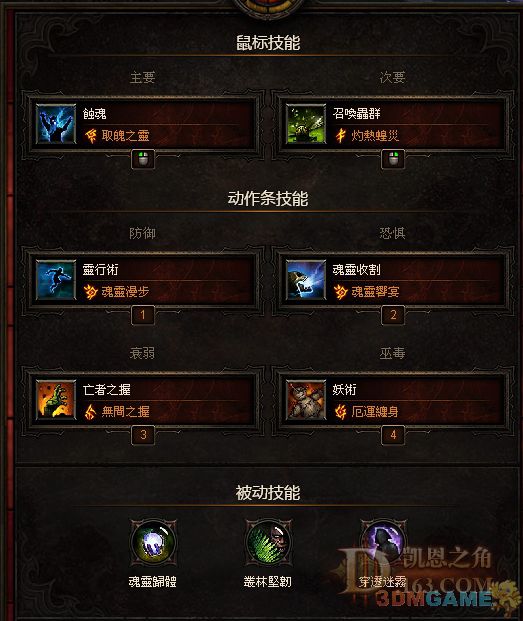Select action bar slot number 1
This screenshot has height=621, width=523.
[x=143, y=315]
